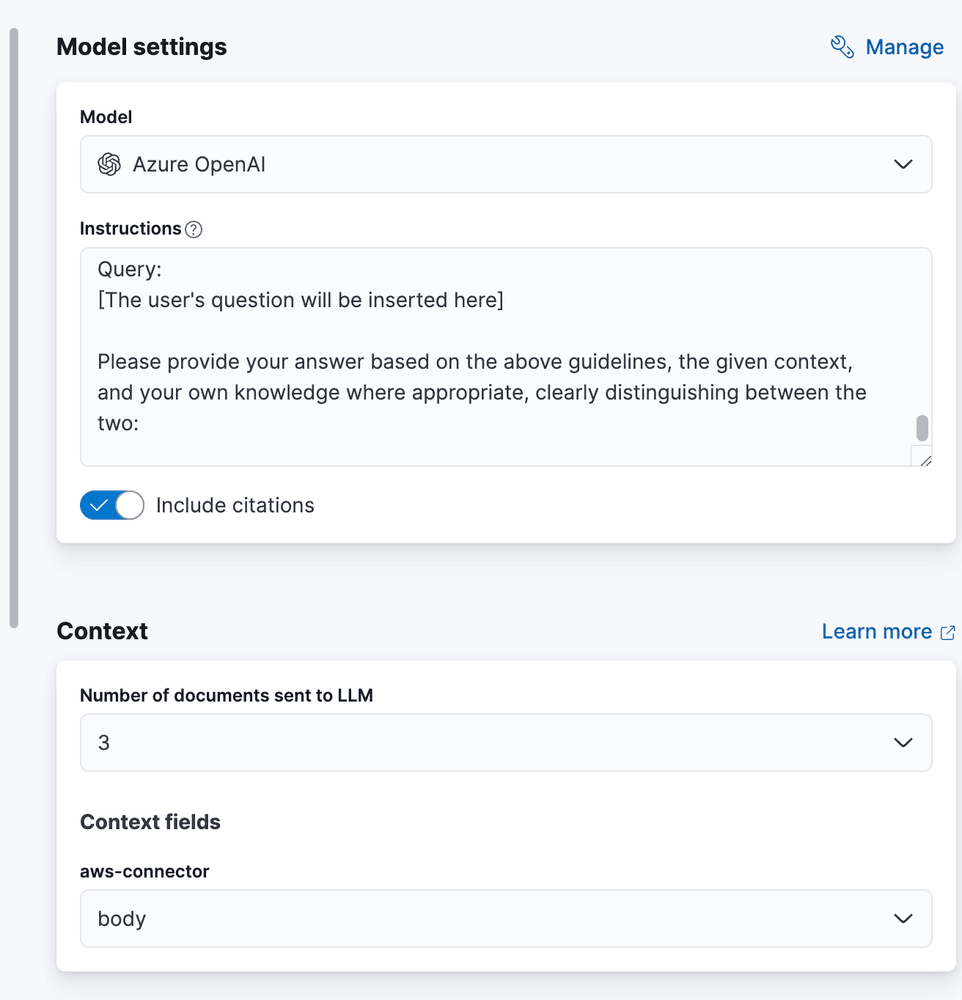This screenshot has height=1000, width=962.
Task: Click the Instructions box scrollbar thumb
Action: (x=922, y=428)
